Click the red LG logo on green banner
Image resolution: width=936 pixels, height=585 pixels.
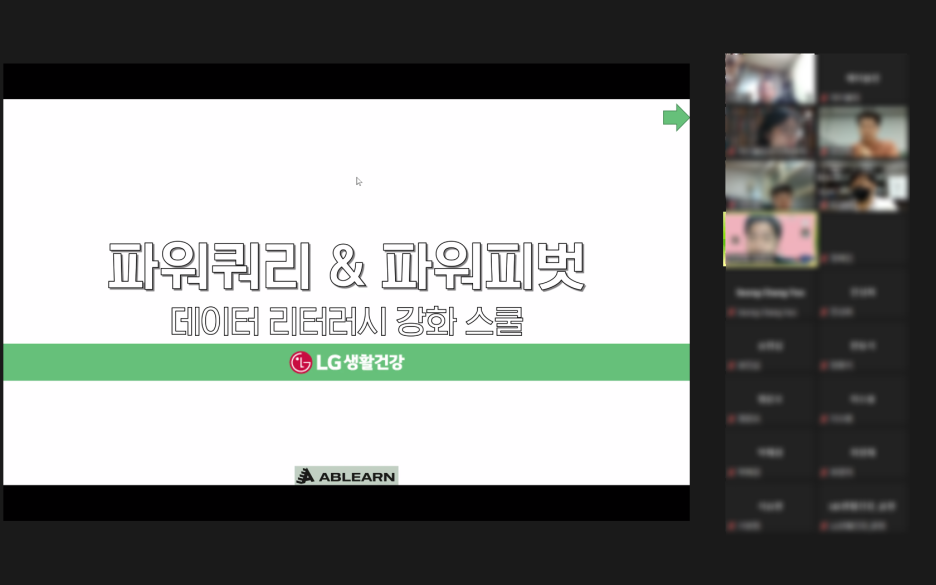(x=300, y=362)
